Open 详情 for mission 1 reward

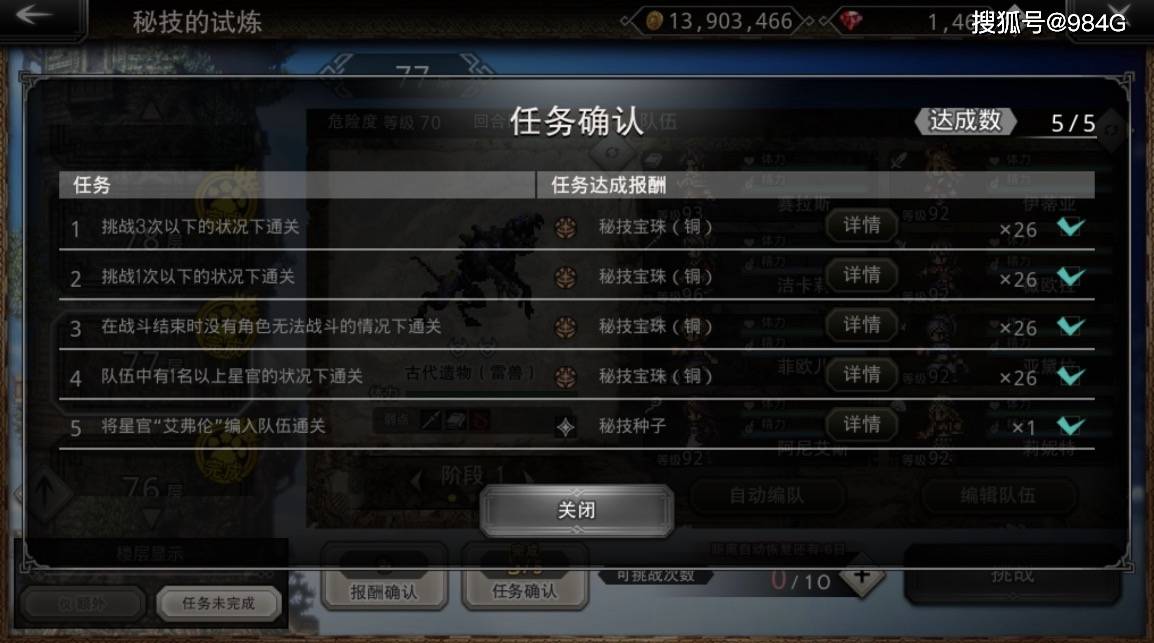click(862, 225)
